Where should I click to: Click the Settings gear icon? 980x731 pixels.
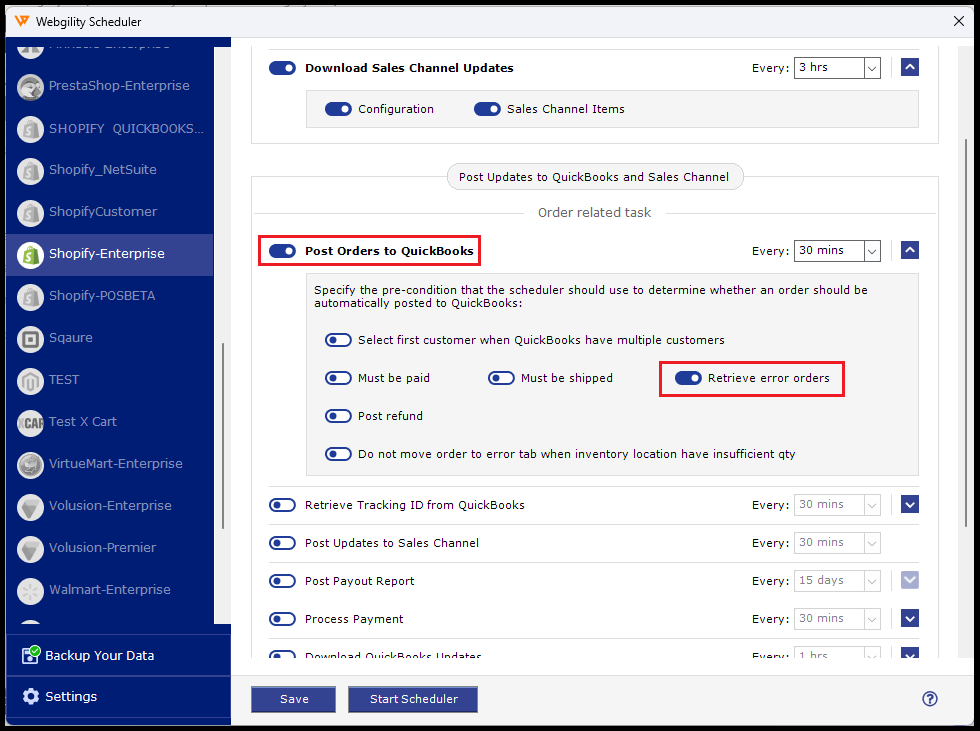[x=31, y=696]
